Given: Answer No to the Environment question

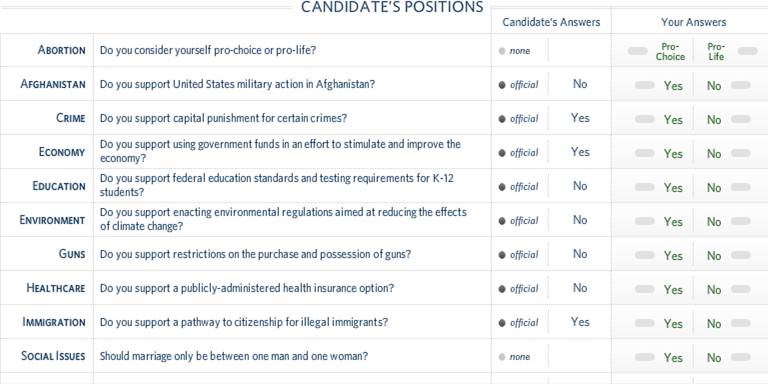Looking at the screenshot, I should pos(714,222).
